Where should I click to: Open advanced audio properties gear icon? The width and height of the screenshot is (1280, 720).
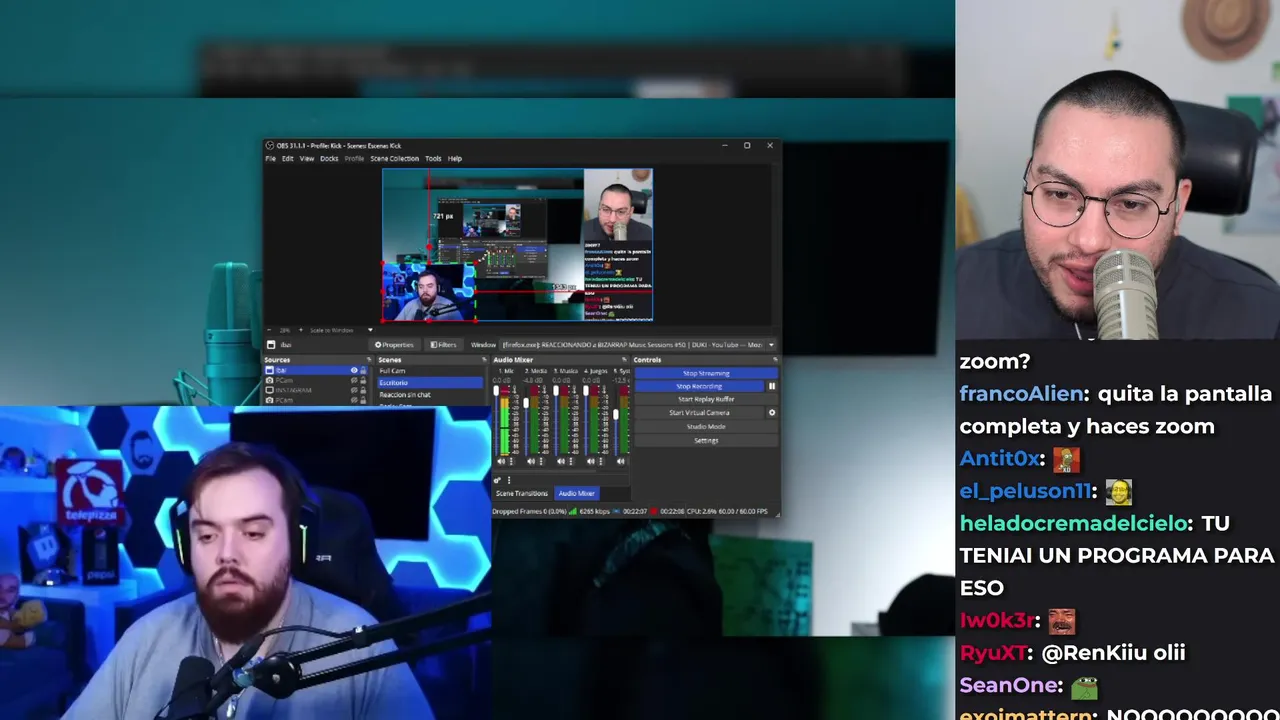497,480
